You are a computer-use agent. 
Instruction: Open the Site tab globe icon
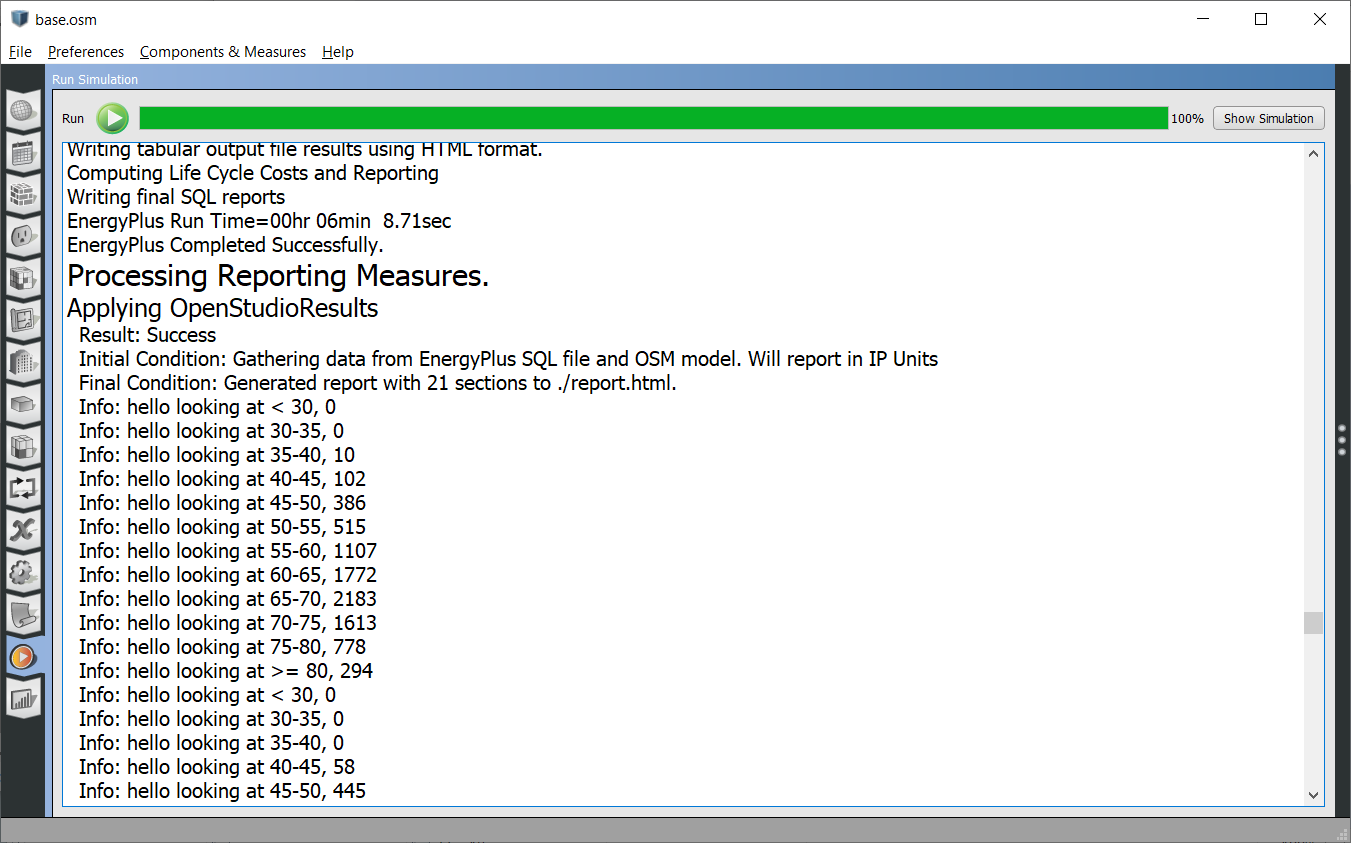23,111
